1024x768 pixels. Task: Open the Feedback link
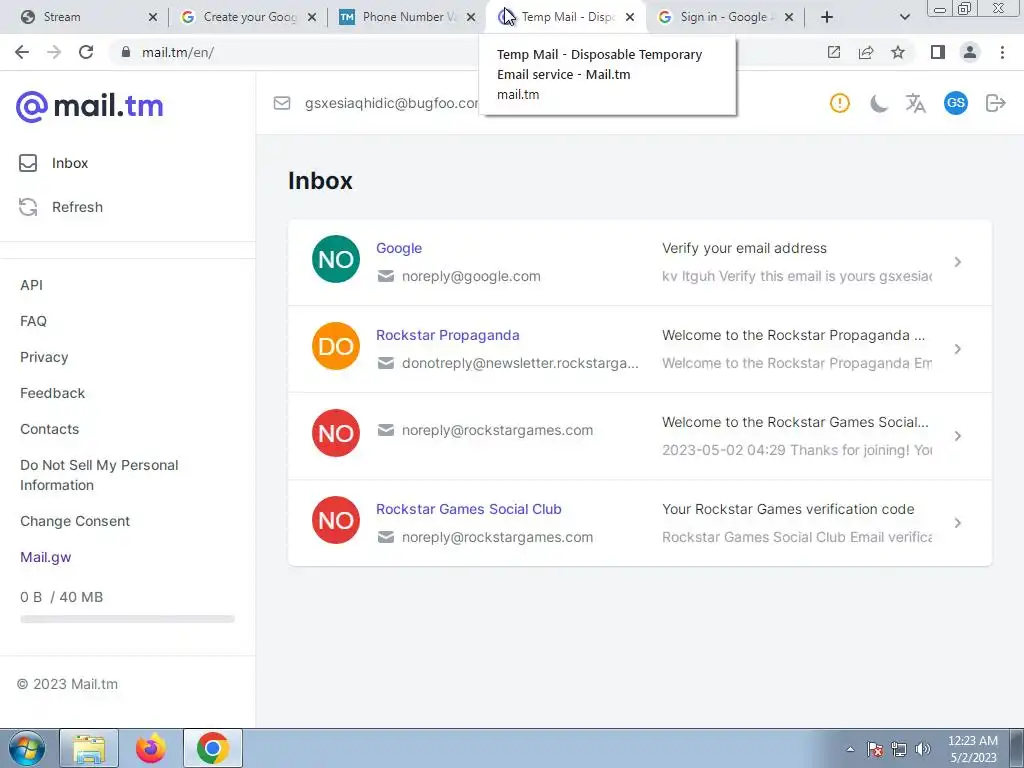[x=52, y=392]
